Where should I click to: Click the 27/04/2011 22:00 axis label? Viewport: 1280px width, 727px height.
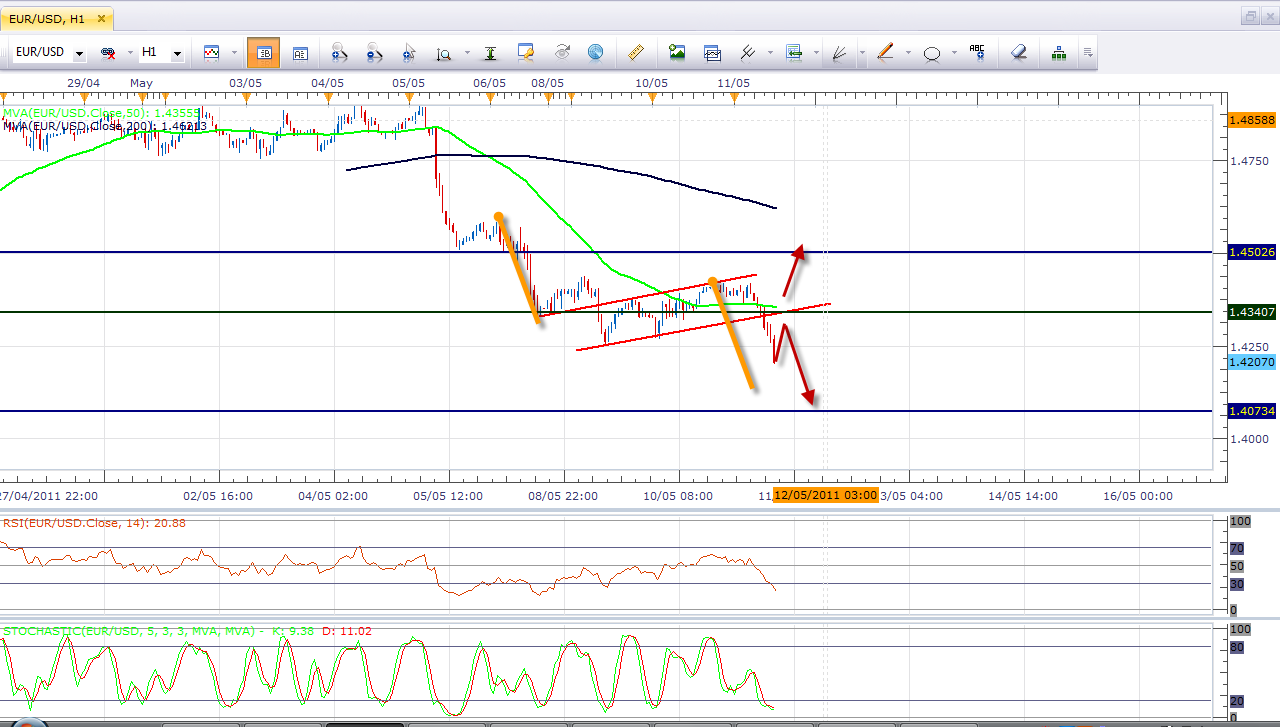coord(49,495)
